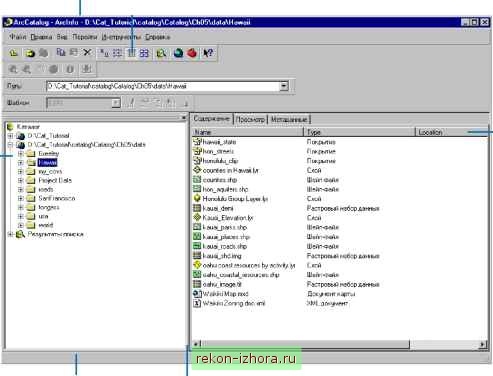Screen dimensions: 493x376
Task: Click the Location column header
Action: tap(452, 132)
